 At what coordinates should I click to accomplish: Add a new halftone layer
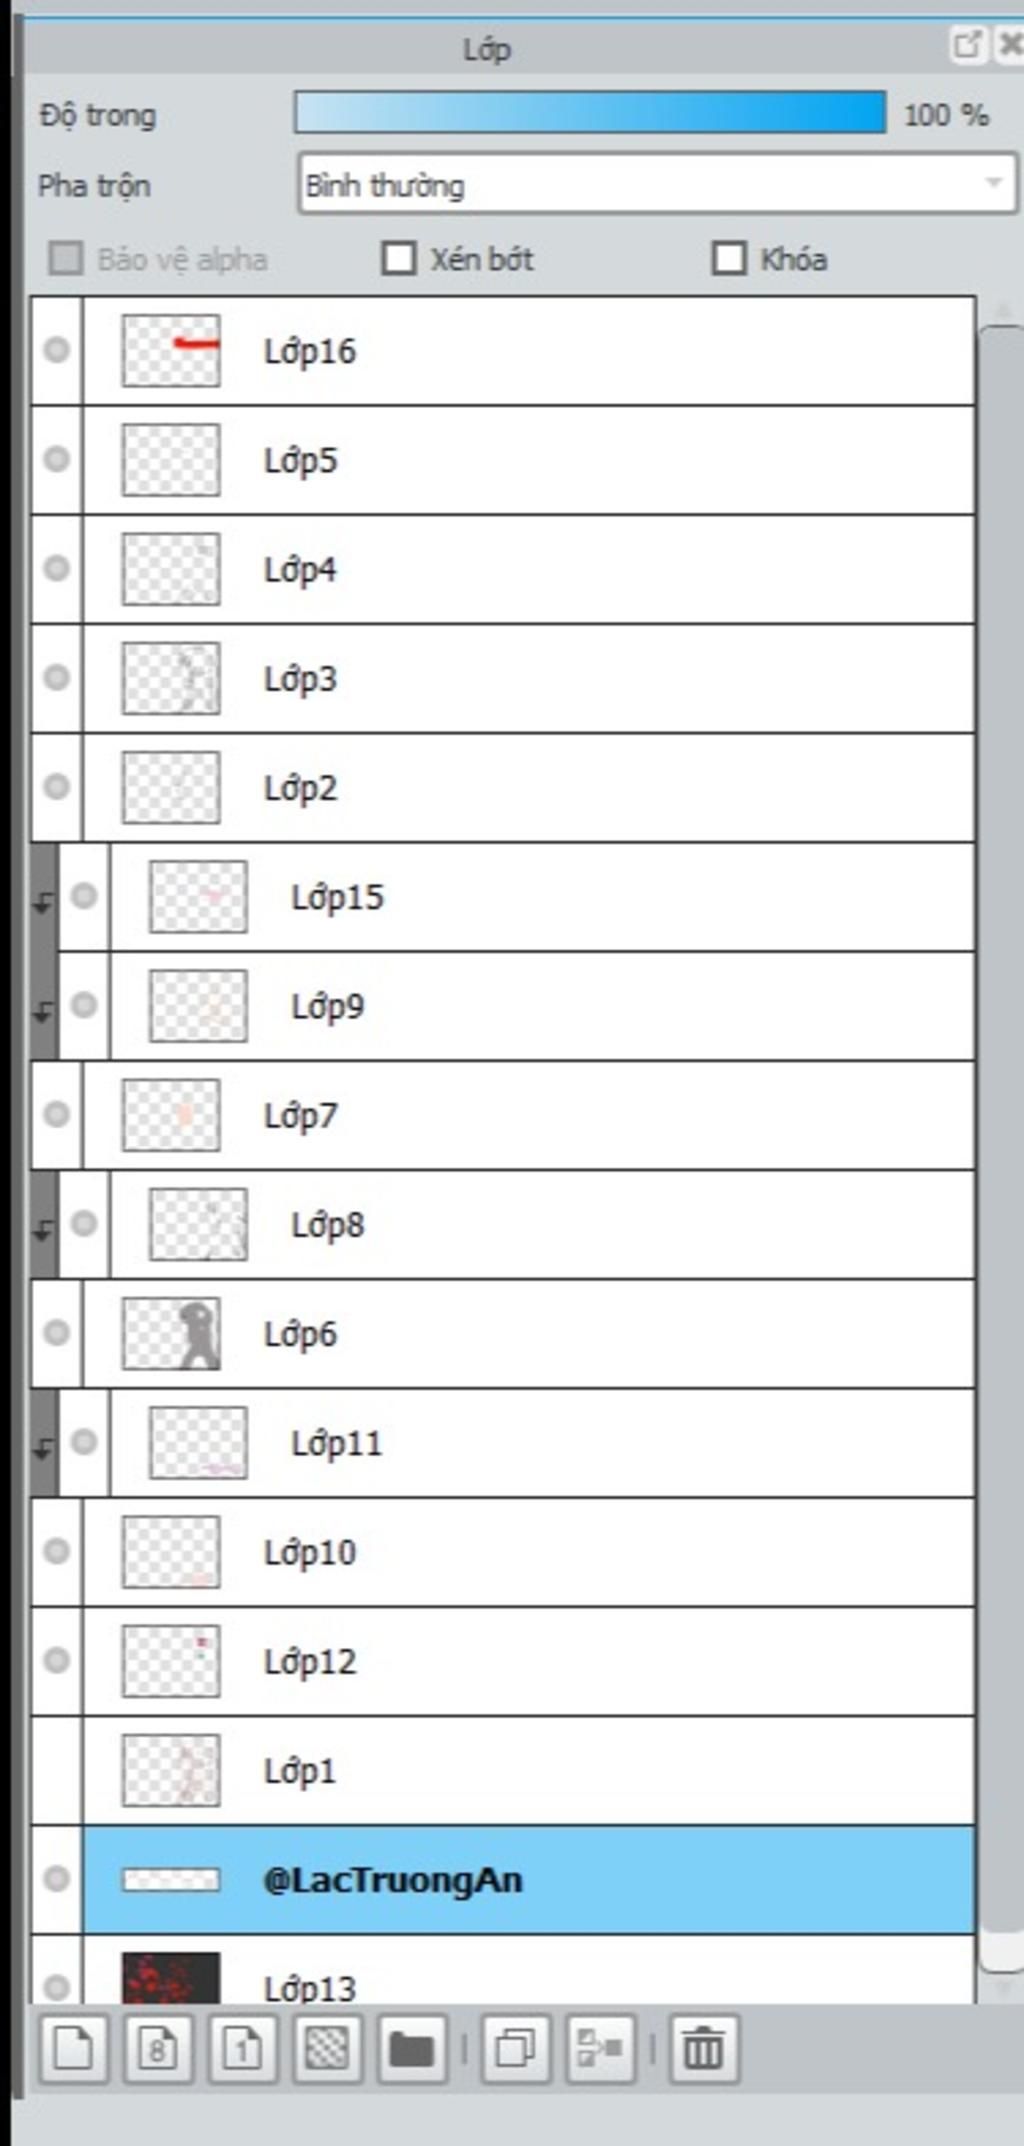pos(328,2048)
